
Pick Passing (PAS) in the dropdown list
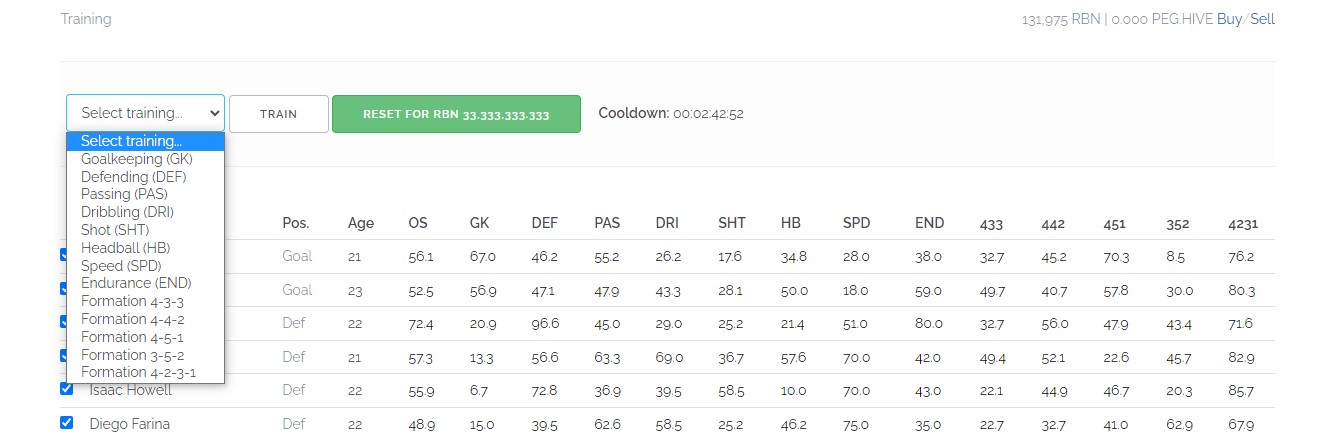pos(146,194)
